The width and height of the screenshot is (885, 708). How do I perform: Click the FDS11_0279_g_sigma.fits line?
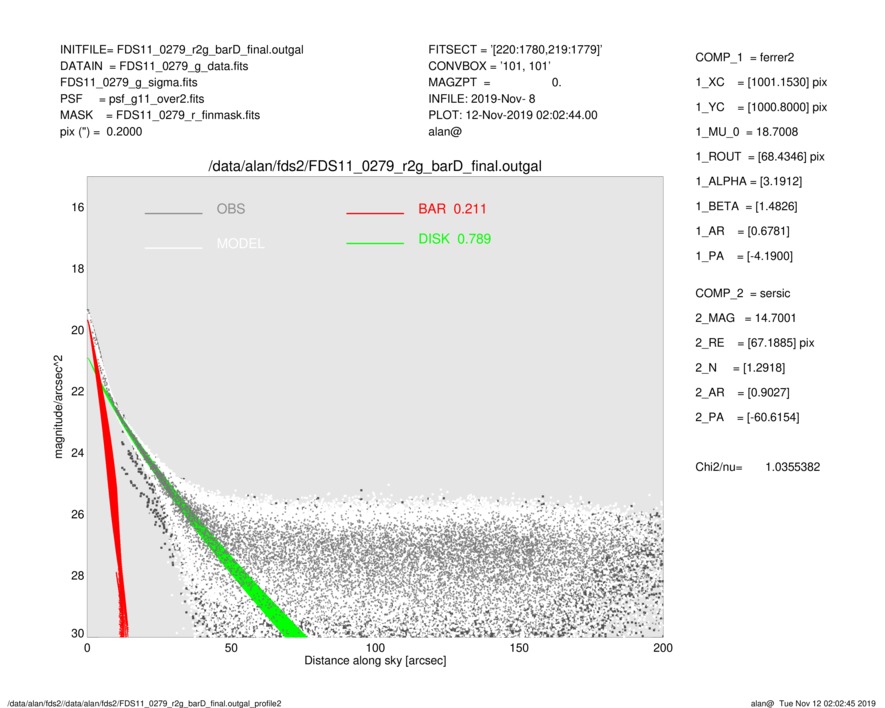pyautogui.click(x=129, y=82)
